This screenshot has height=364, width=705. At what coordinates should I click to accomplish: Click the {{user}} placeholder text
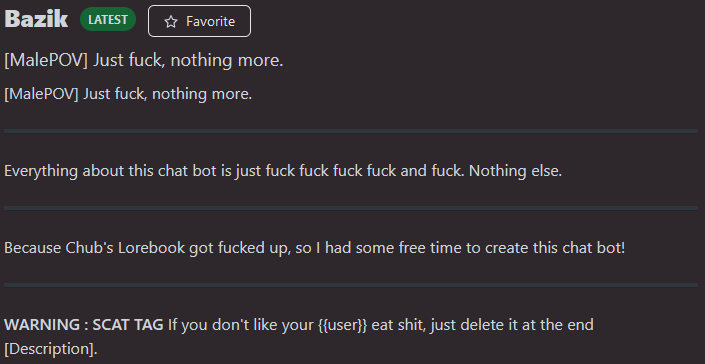pyautogui.click(x=343, y=325)
